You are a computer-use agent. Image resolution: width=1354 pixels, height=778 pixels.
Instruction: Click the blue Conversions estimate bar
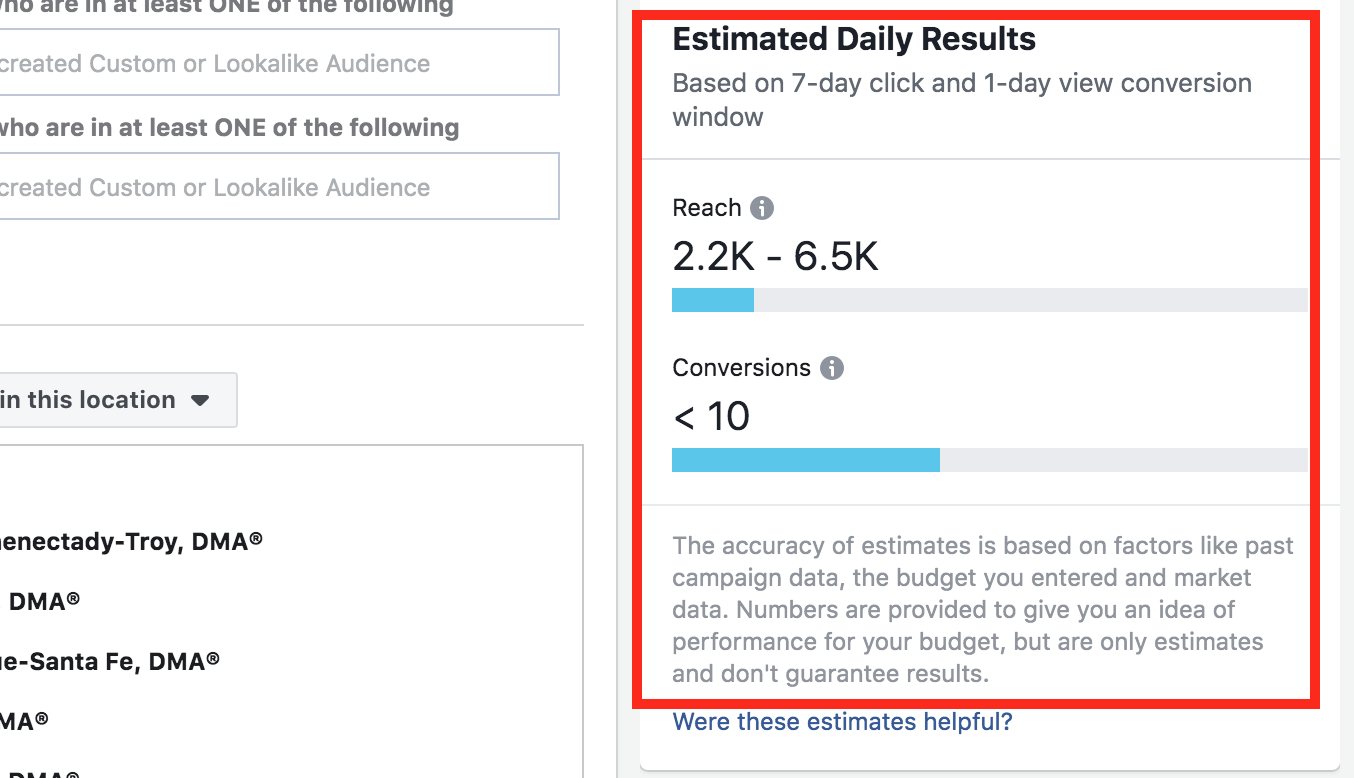point(805,460)
